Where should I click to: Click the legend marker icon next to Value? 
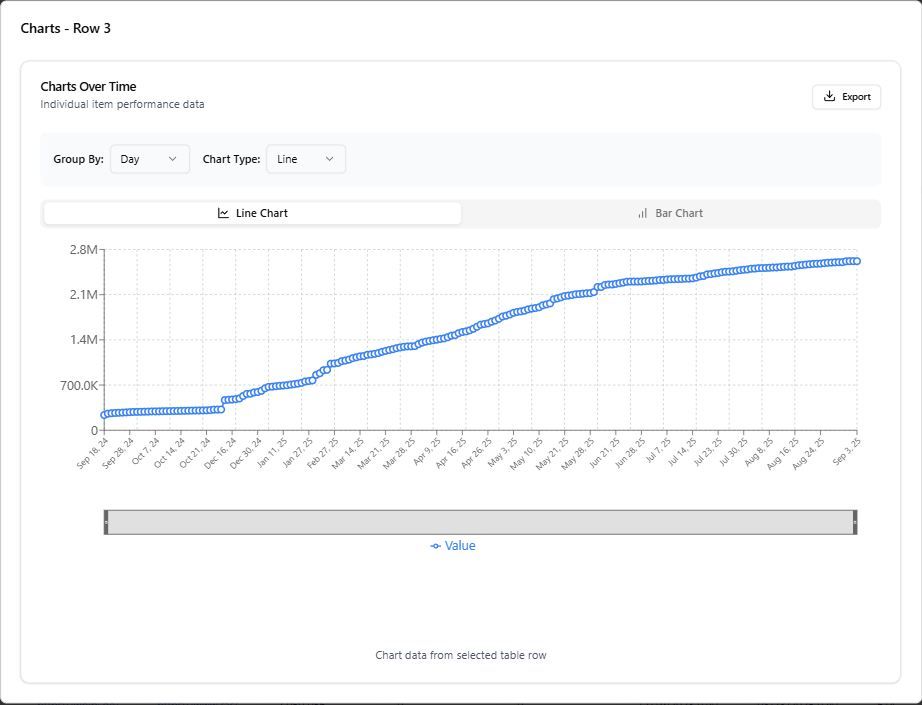435,545
